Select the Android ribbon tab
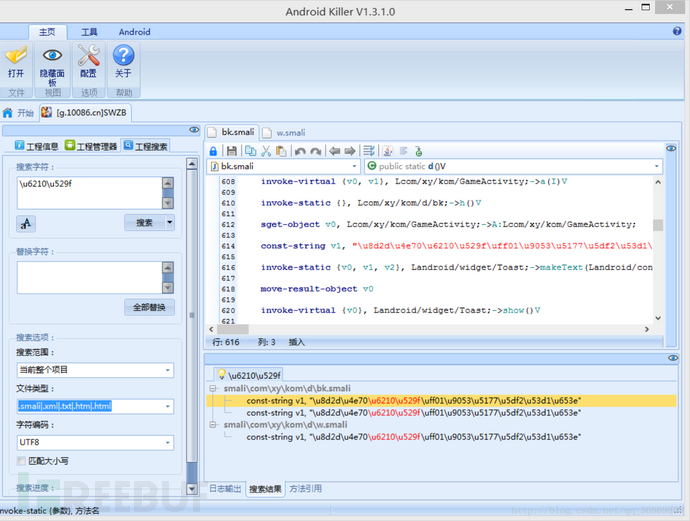Screen dimensions: 690x521 [x=135, y=32]
